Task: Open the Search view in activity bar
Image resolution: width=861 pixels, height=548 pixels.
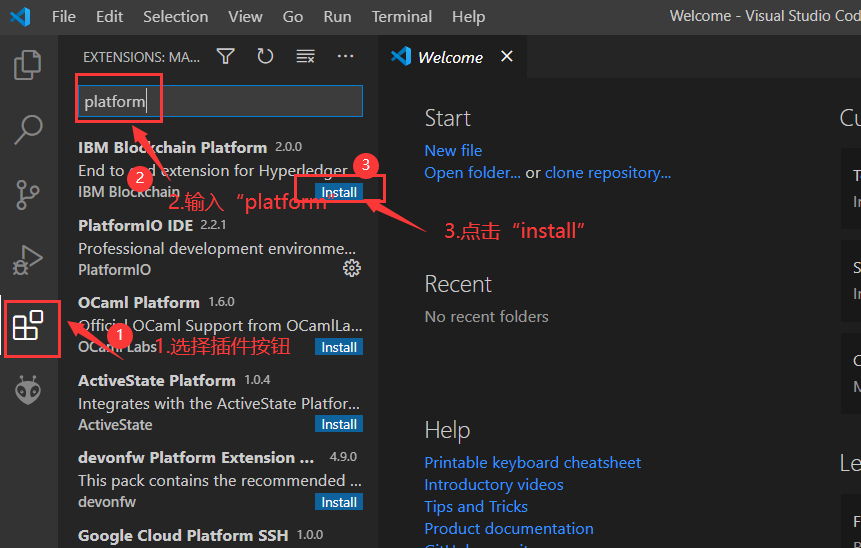Action: [27, 130]
